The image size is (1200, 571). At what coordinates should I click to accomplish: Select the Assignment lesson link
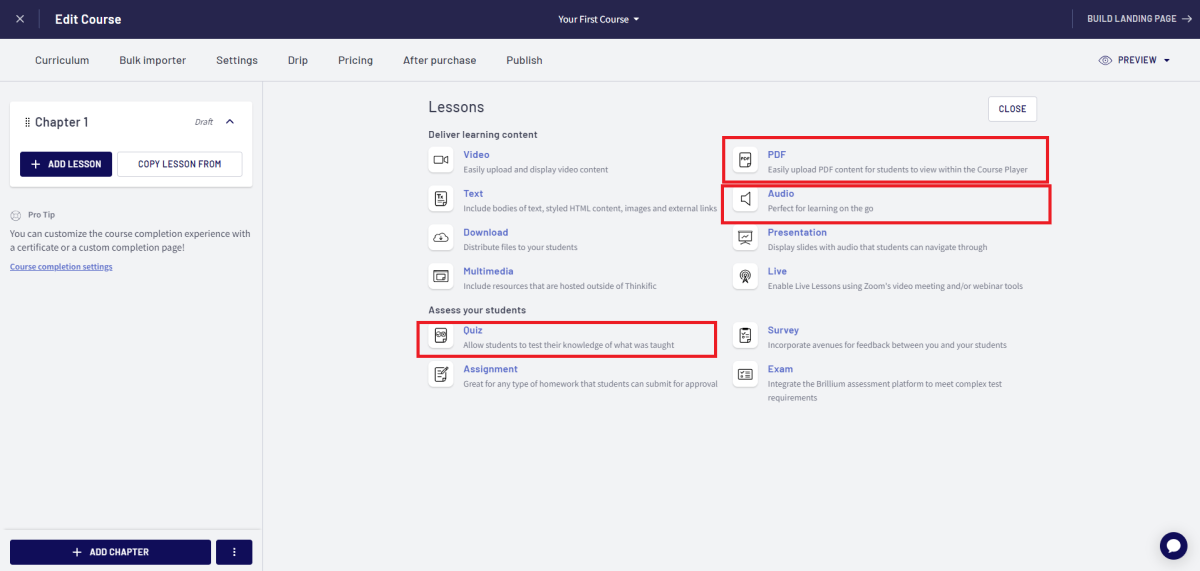tap(490, 369)
